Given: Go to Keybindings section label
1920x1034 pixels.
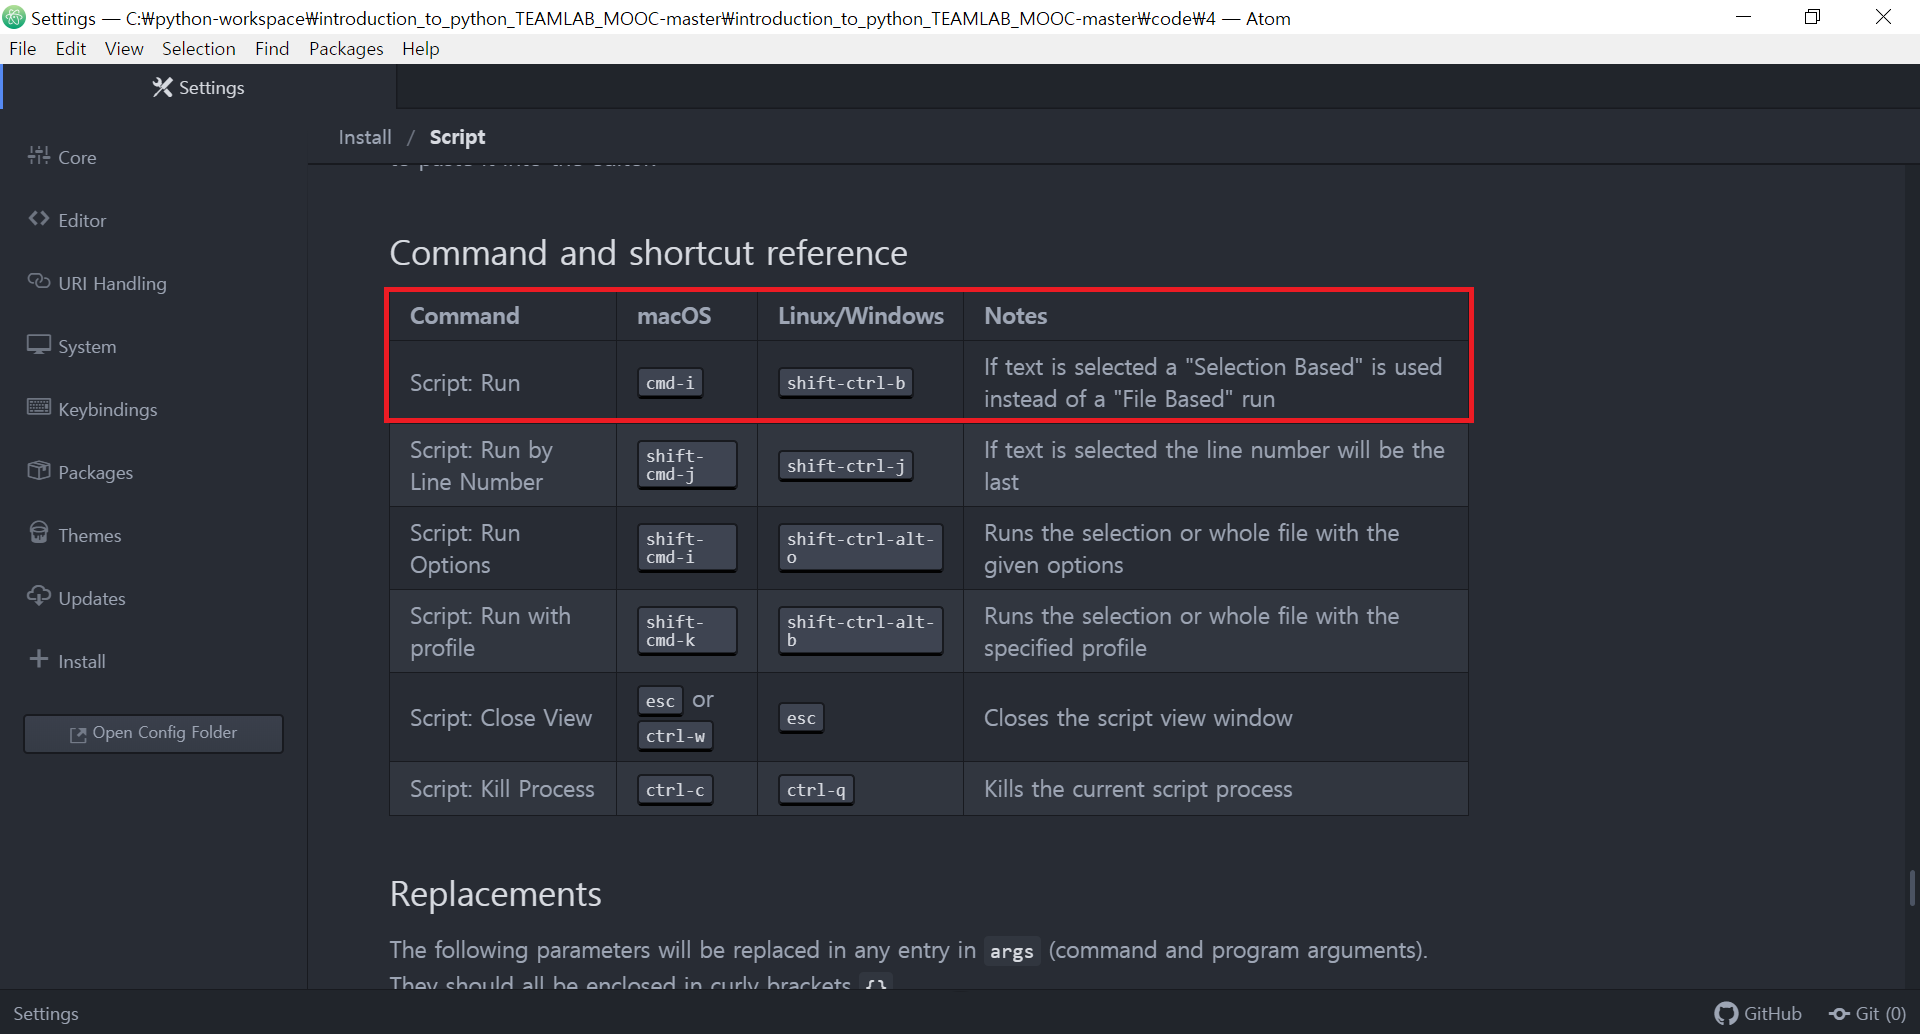Looking at the screenshot, I should point(108,409).
